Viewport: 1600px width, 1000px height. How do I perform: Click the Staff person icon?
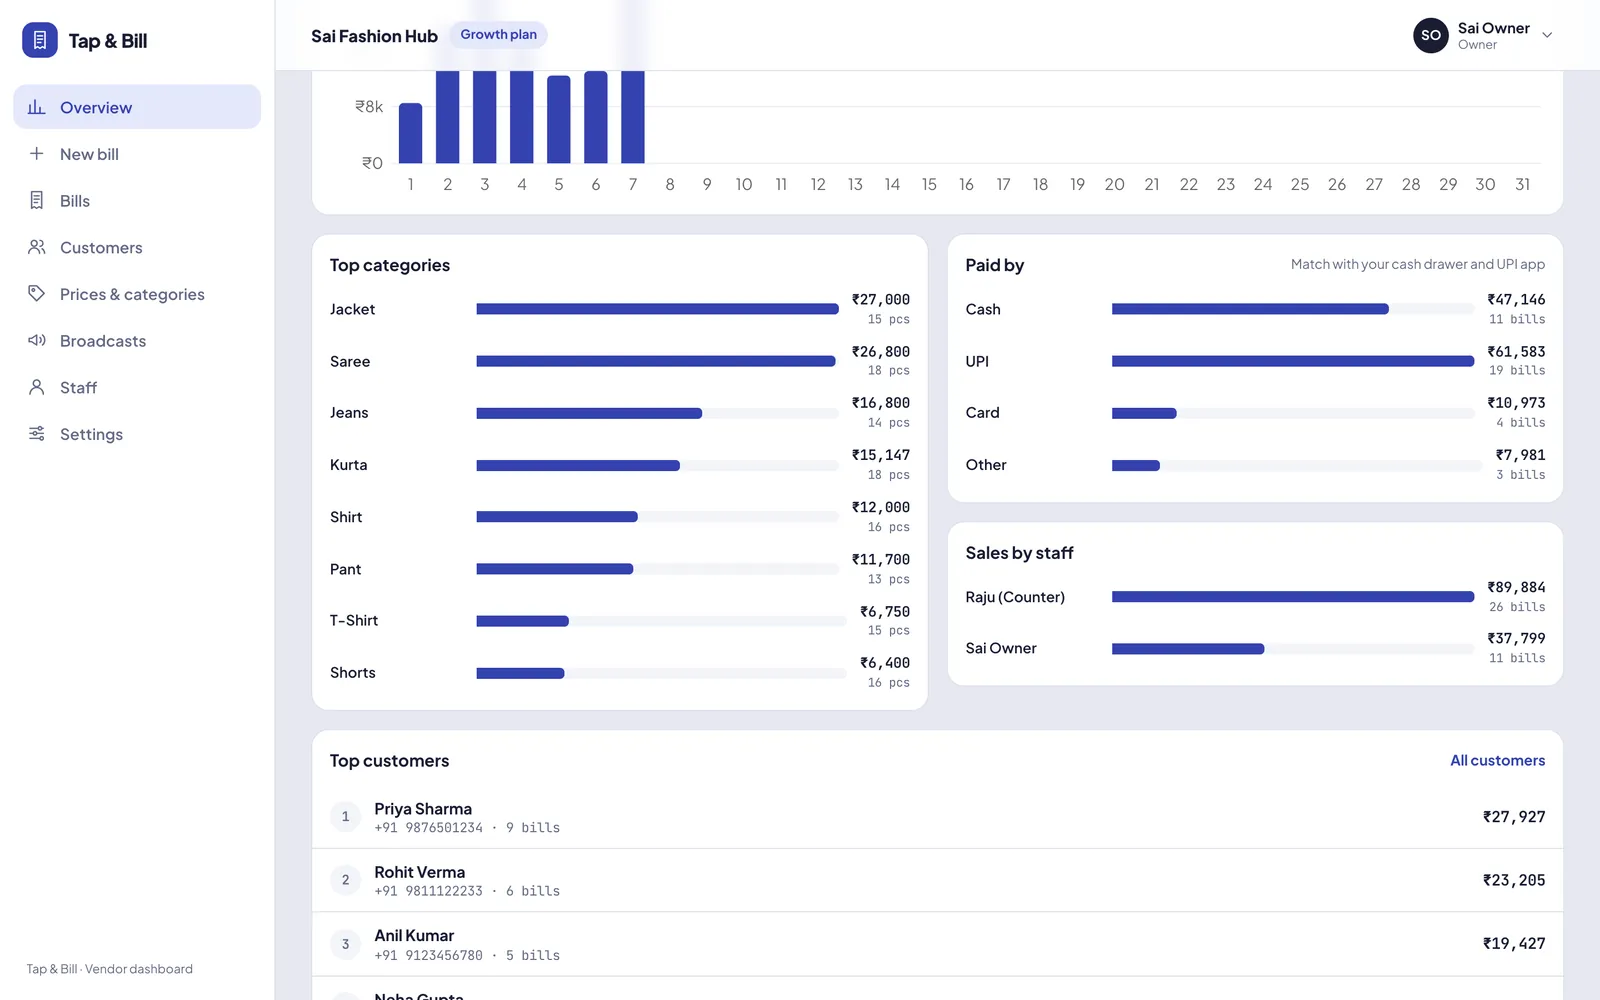(x=37, y=387)
